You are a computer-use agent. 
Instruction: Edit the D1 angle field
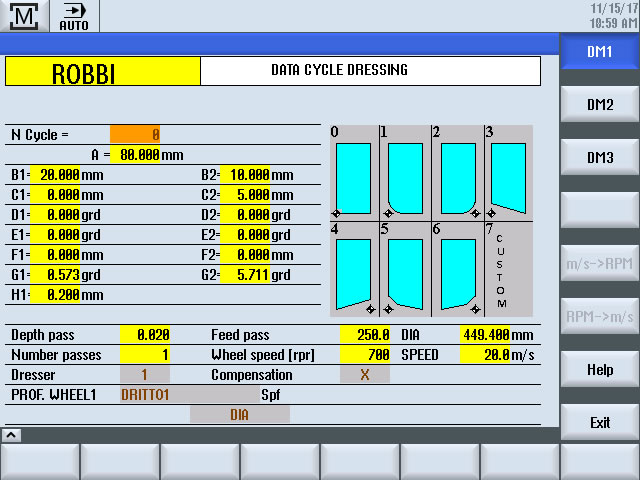[x=55, y=215]
